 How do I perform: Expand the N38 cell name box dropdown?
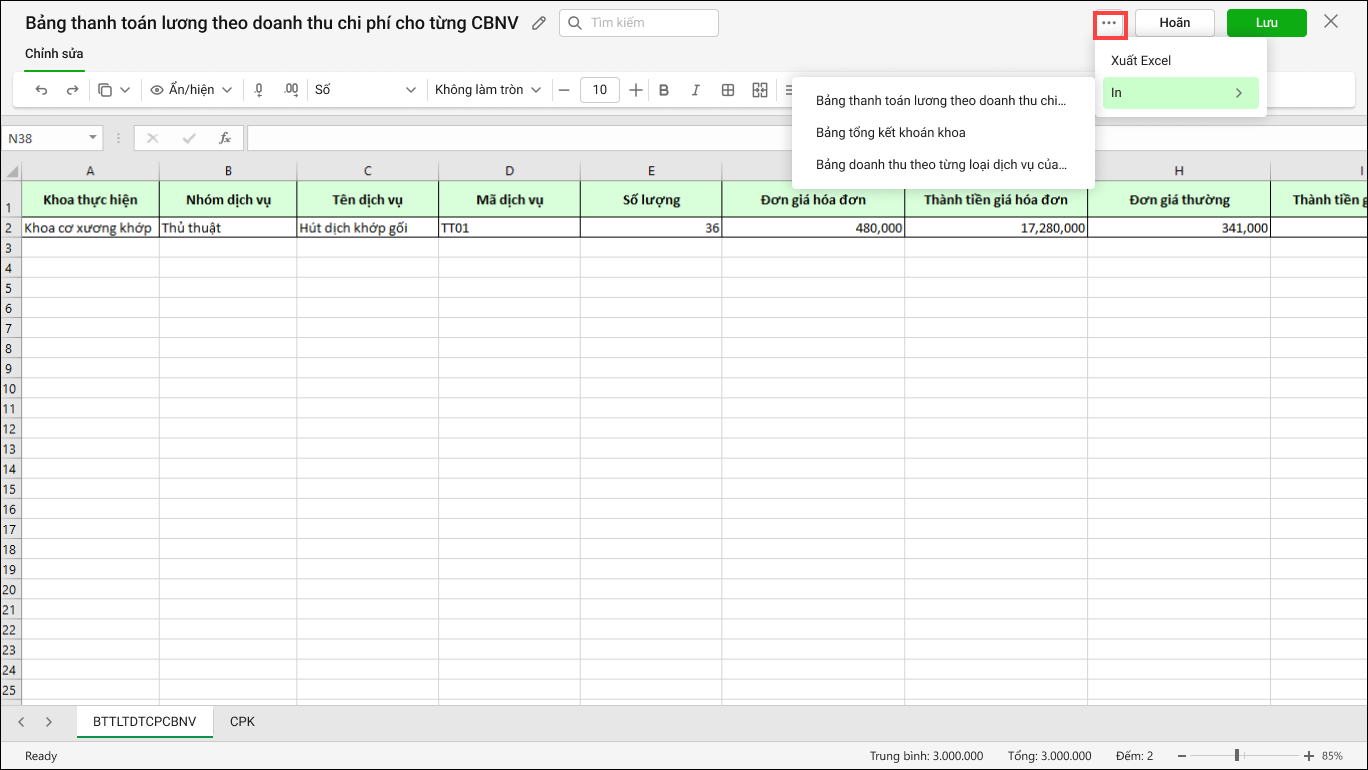[x=94, y=138]
